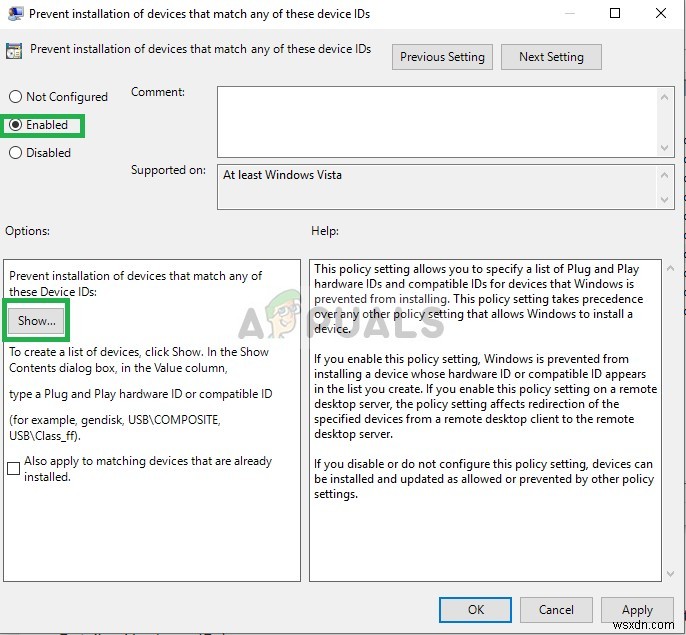Click Supported on box scroll-up arrow
Image resolution: width=686 pixels, height=635 pixels.
pyautogui.click(x=665, y=175)
